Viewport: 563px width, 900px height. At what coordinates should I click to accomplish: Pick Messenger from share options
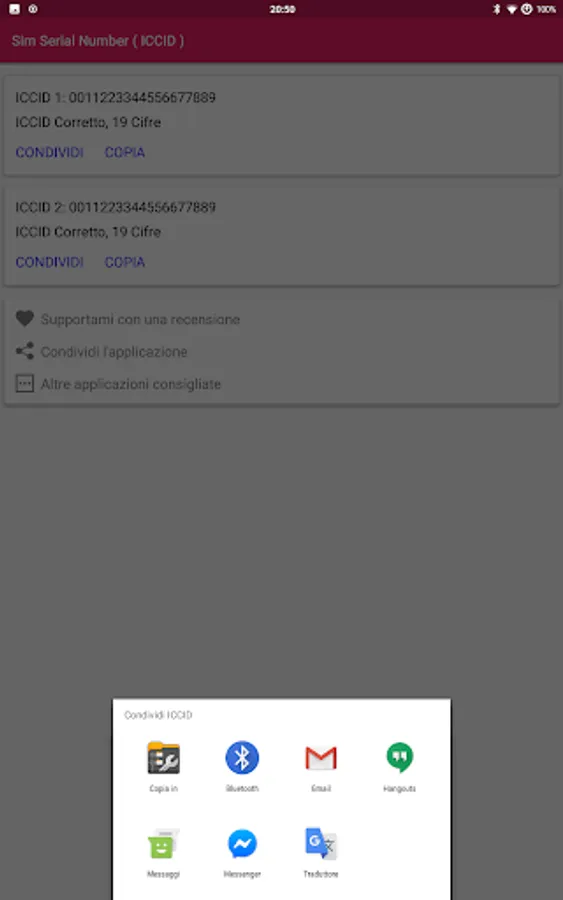pos(242,844)
